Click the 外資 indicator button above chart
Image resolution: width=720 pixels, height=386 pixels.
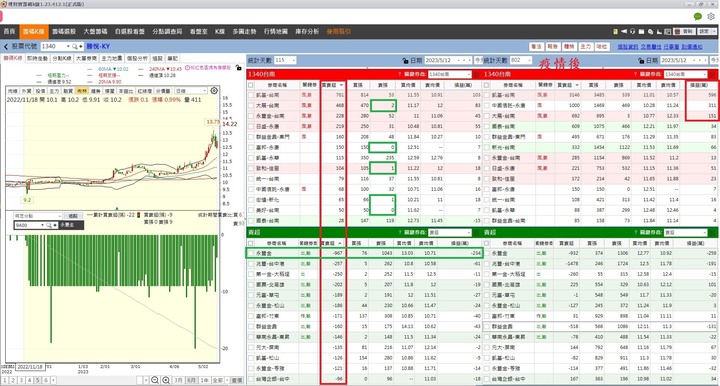pos(26,91)
